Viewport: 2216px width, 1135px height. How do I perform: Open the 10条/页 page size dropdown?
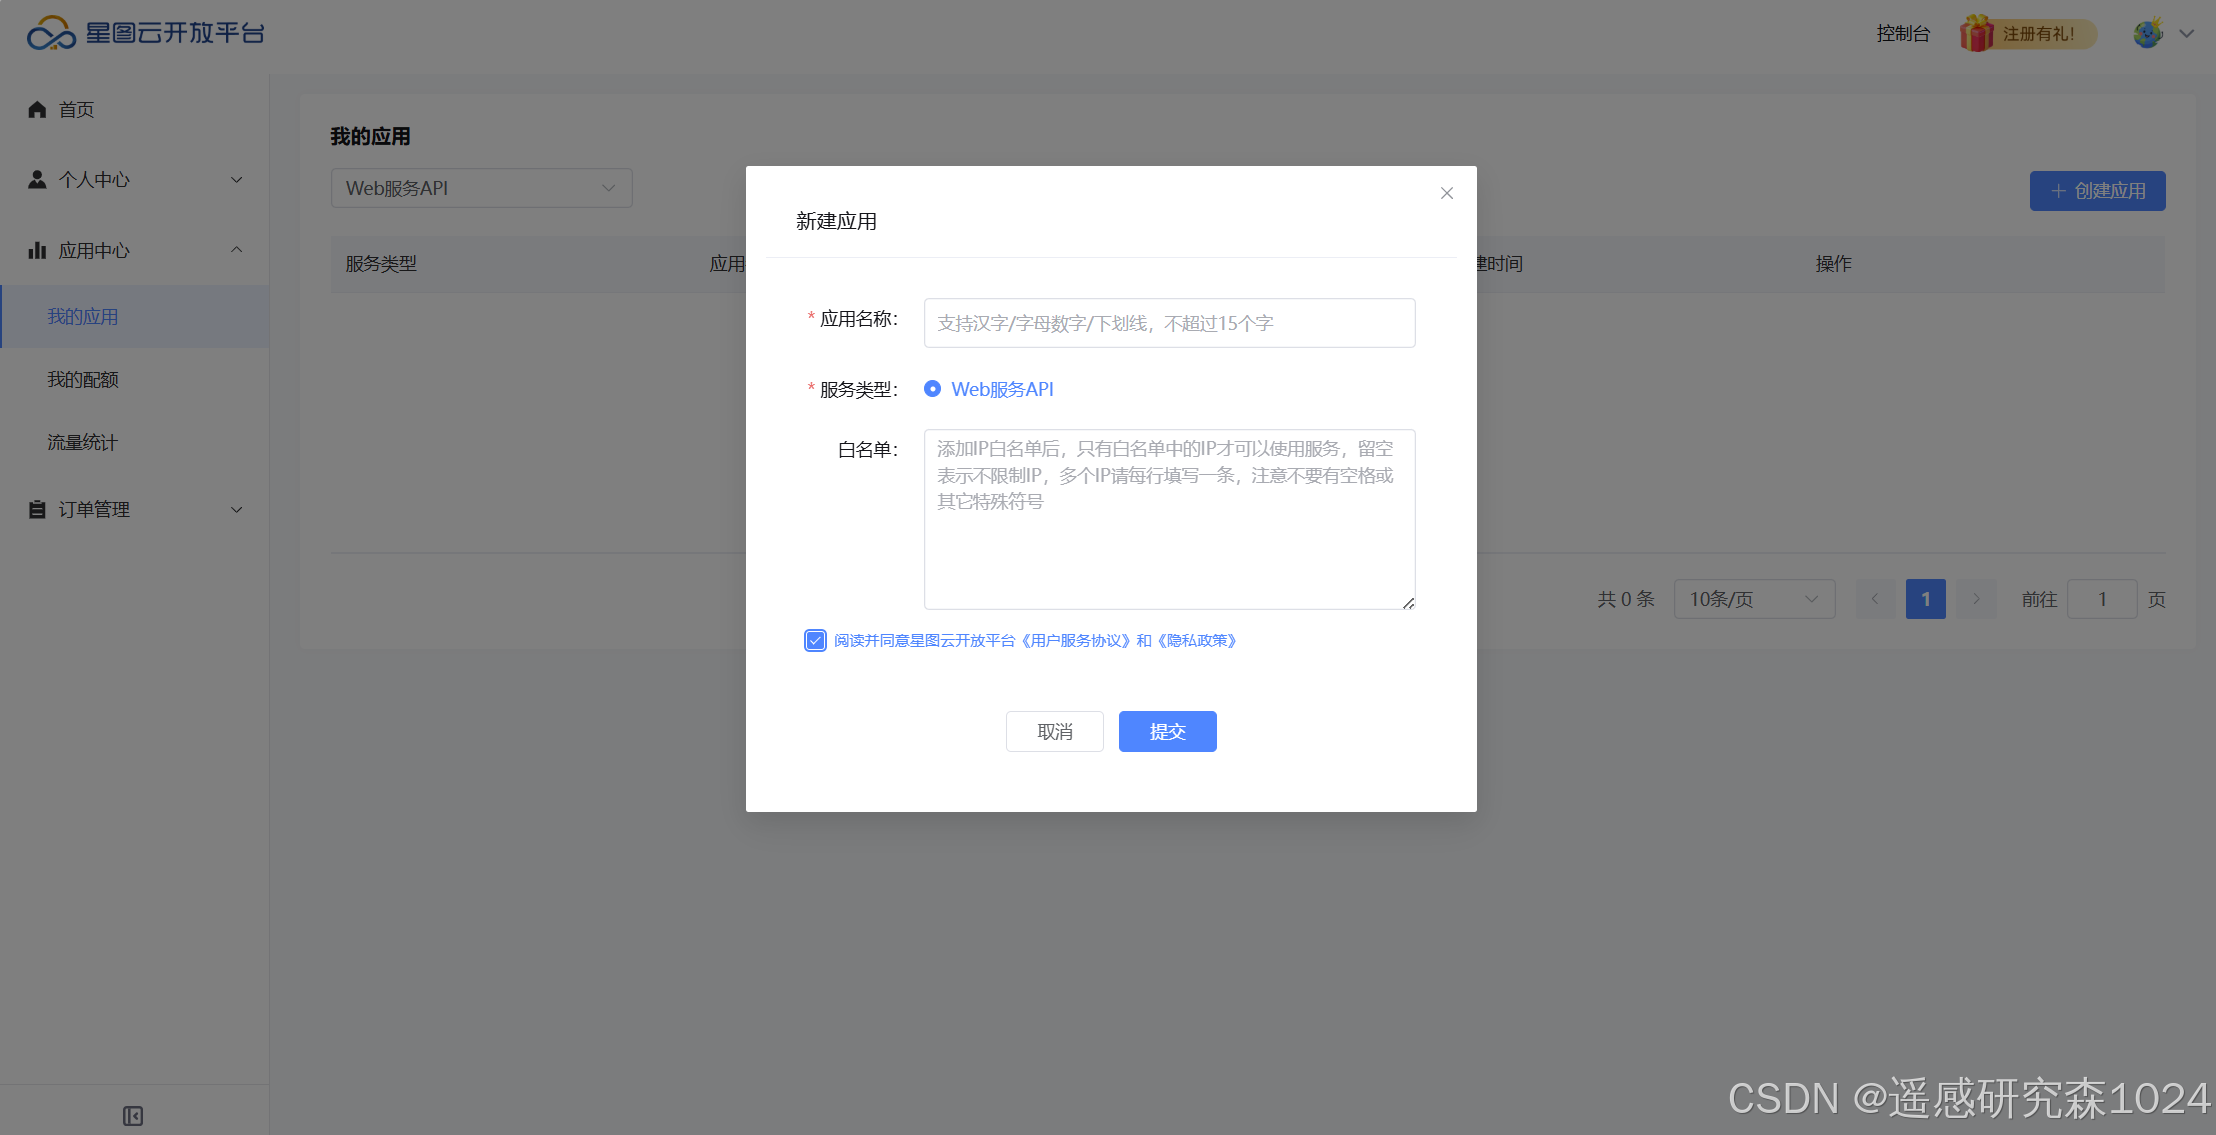pyautogui.click(x=1754, y=599)
